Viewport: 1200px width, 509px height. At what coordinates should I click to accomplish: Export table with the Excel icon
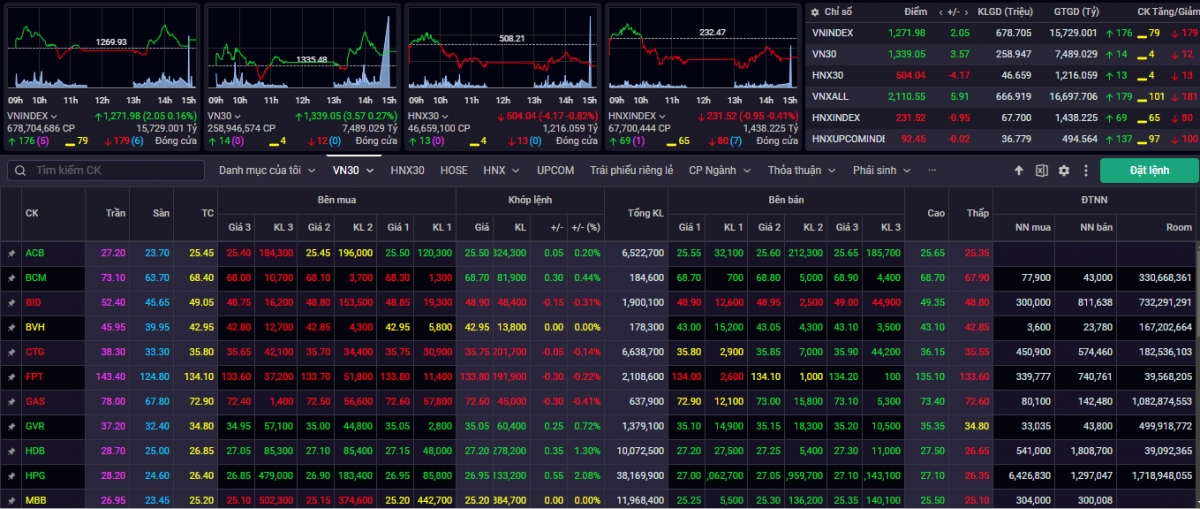click(x=1041, y=171)
